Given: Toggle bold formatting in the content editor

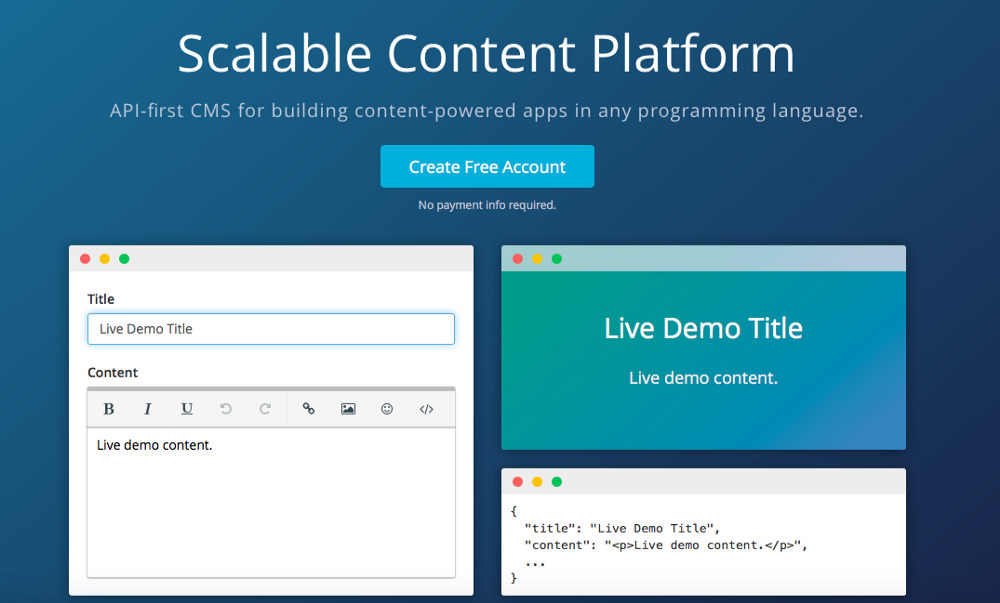Looking at the screenshot, I should [109, 409].
